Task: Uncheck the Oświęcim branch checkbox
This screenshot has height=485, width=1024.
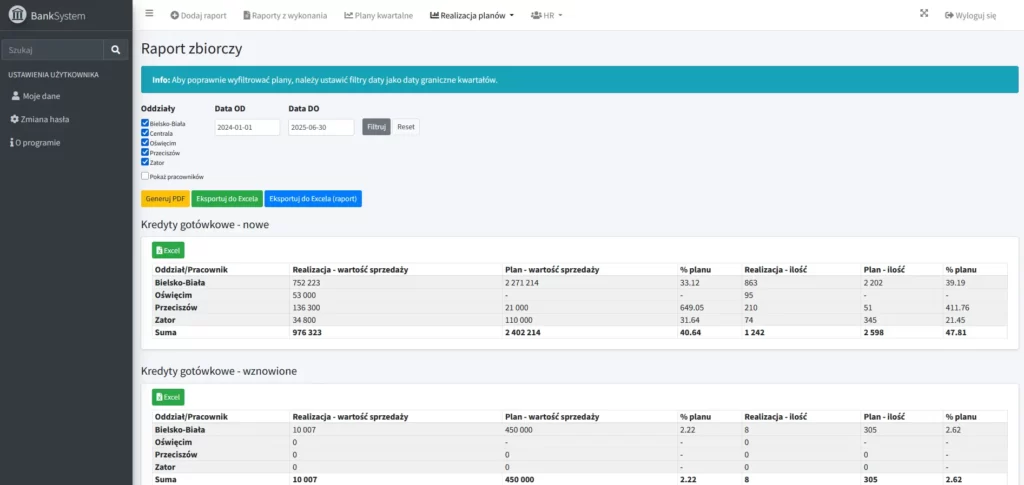Action: tap(145, 142)
